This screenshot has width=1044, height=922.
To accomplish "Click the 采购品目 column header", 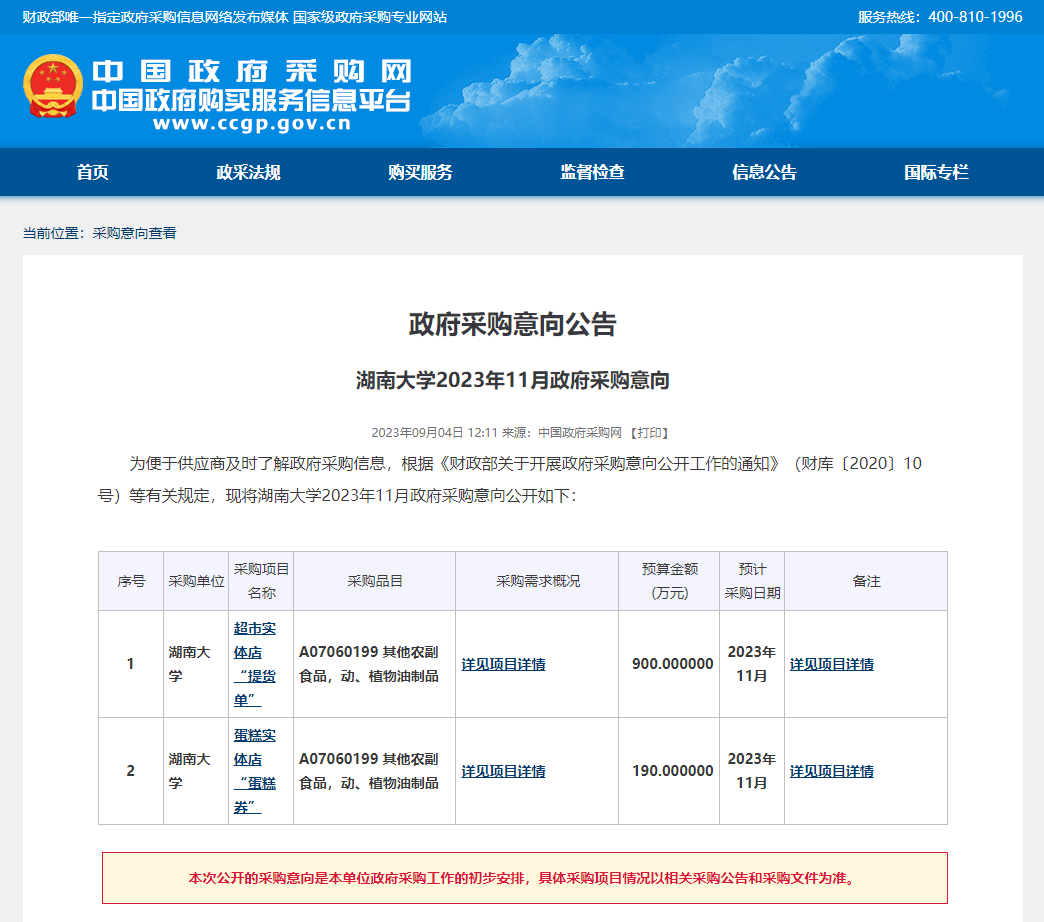I will point(375,581).
